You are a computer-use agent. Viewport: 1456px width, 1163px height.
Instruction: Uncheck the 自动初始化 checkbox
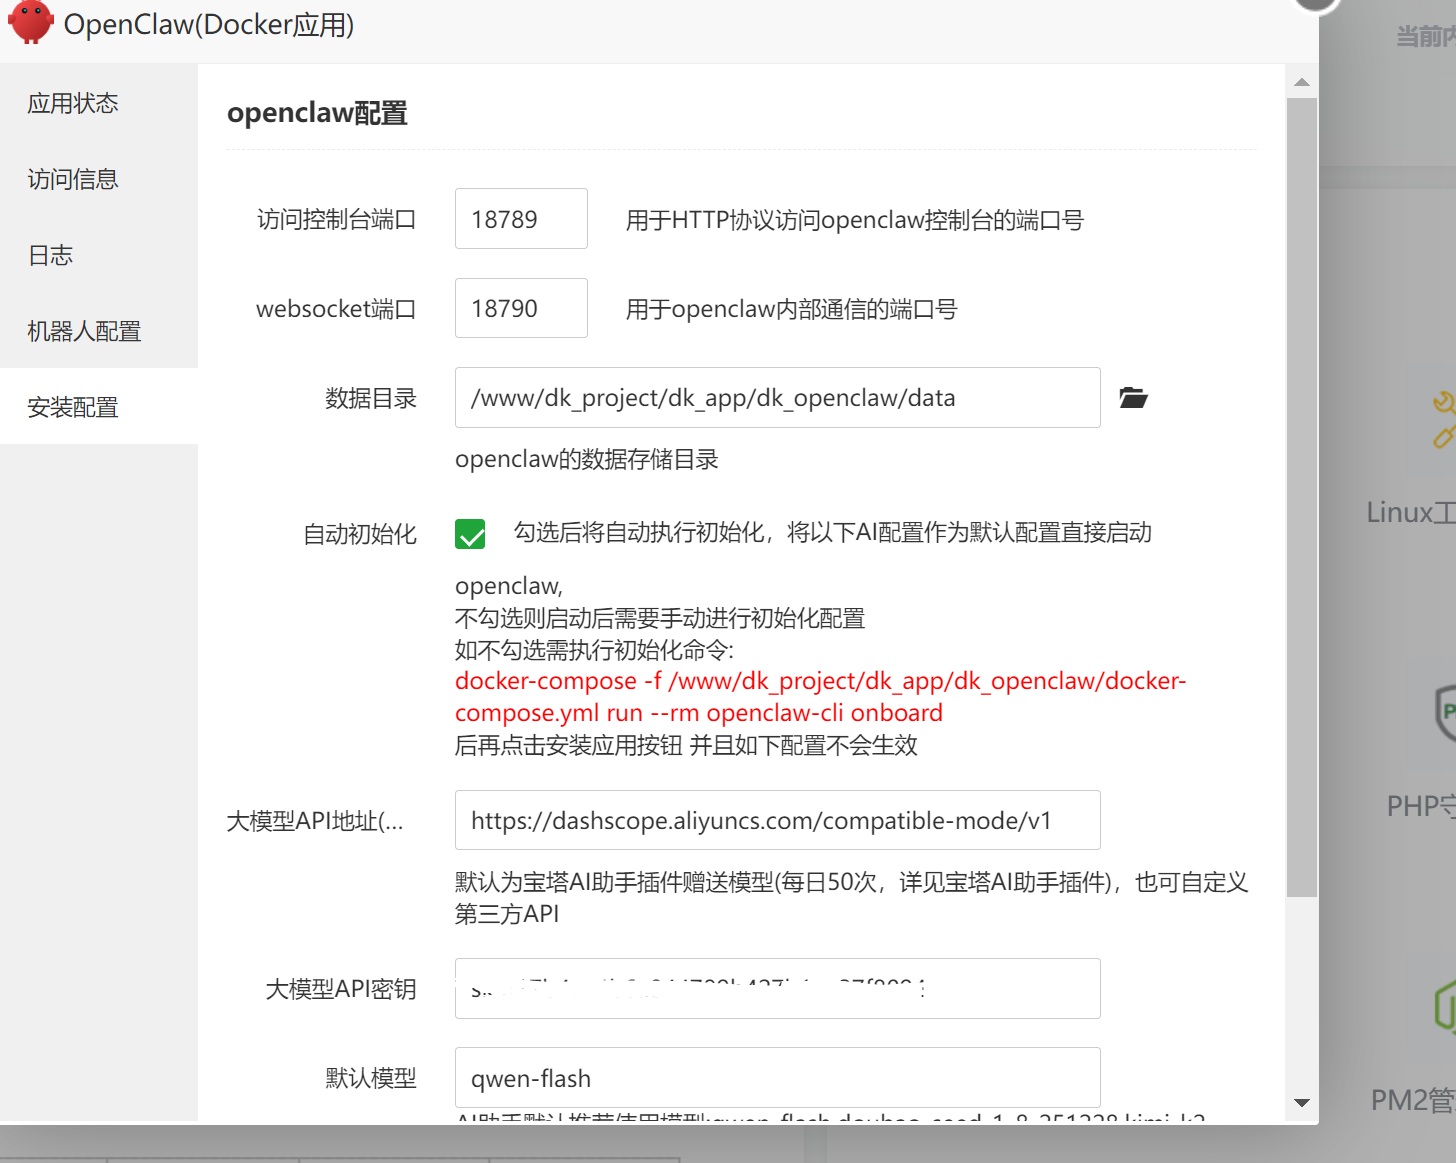coord(470,534)
